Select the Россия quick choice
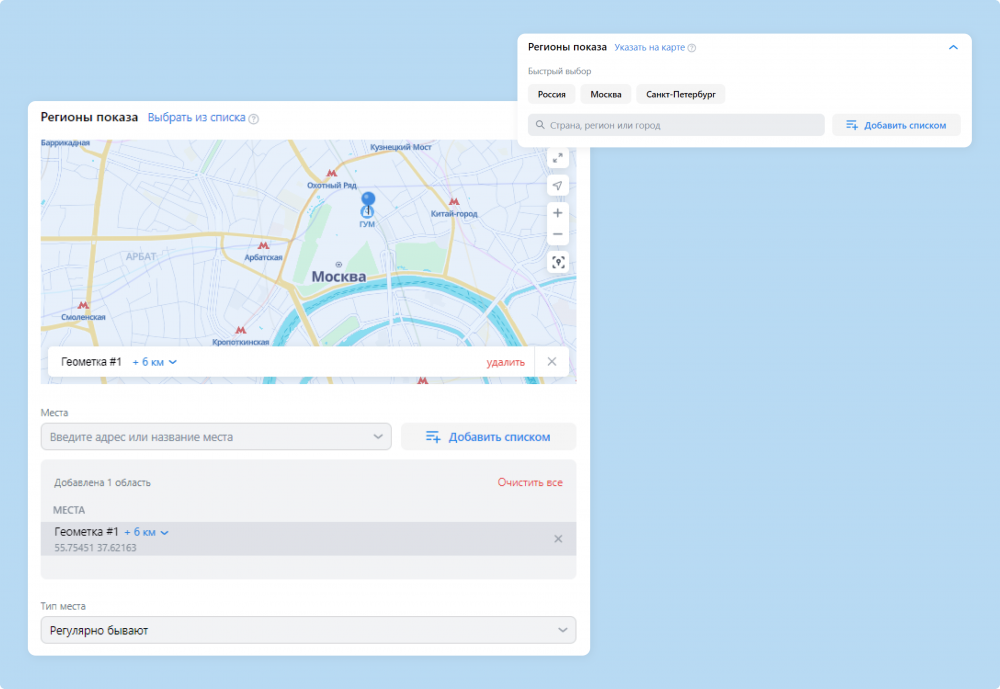This screenshot has height=689, width=1000. (552, 94)
